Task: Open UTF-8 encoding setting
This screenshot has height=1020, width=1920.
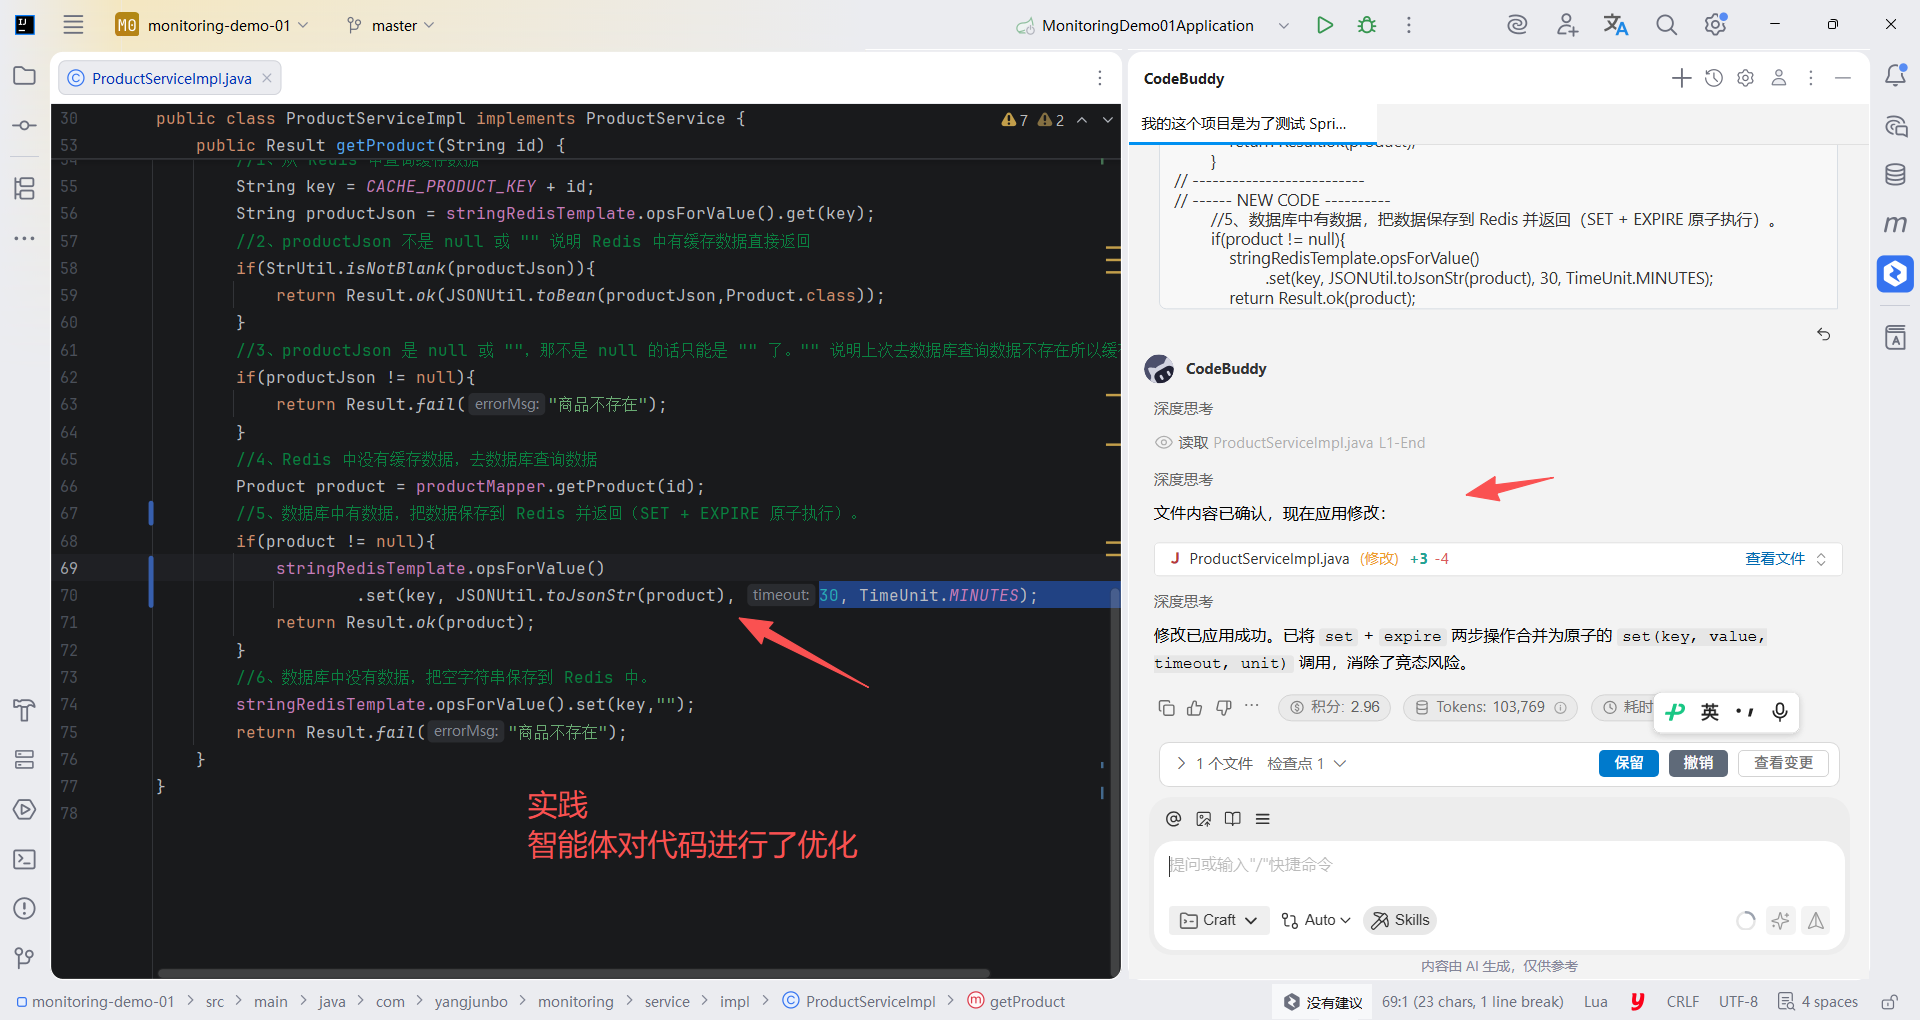Action: (x=1738, y=1002)
